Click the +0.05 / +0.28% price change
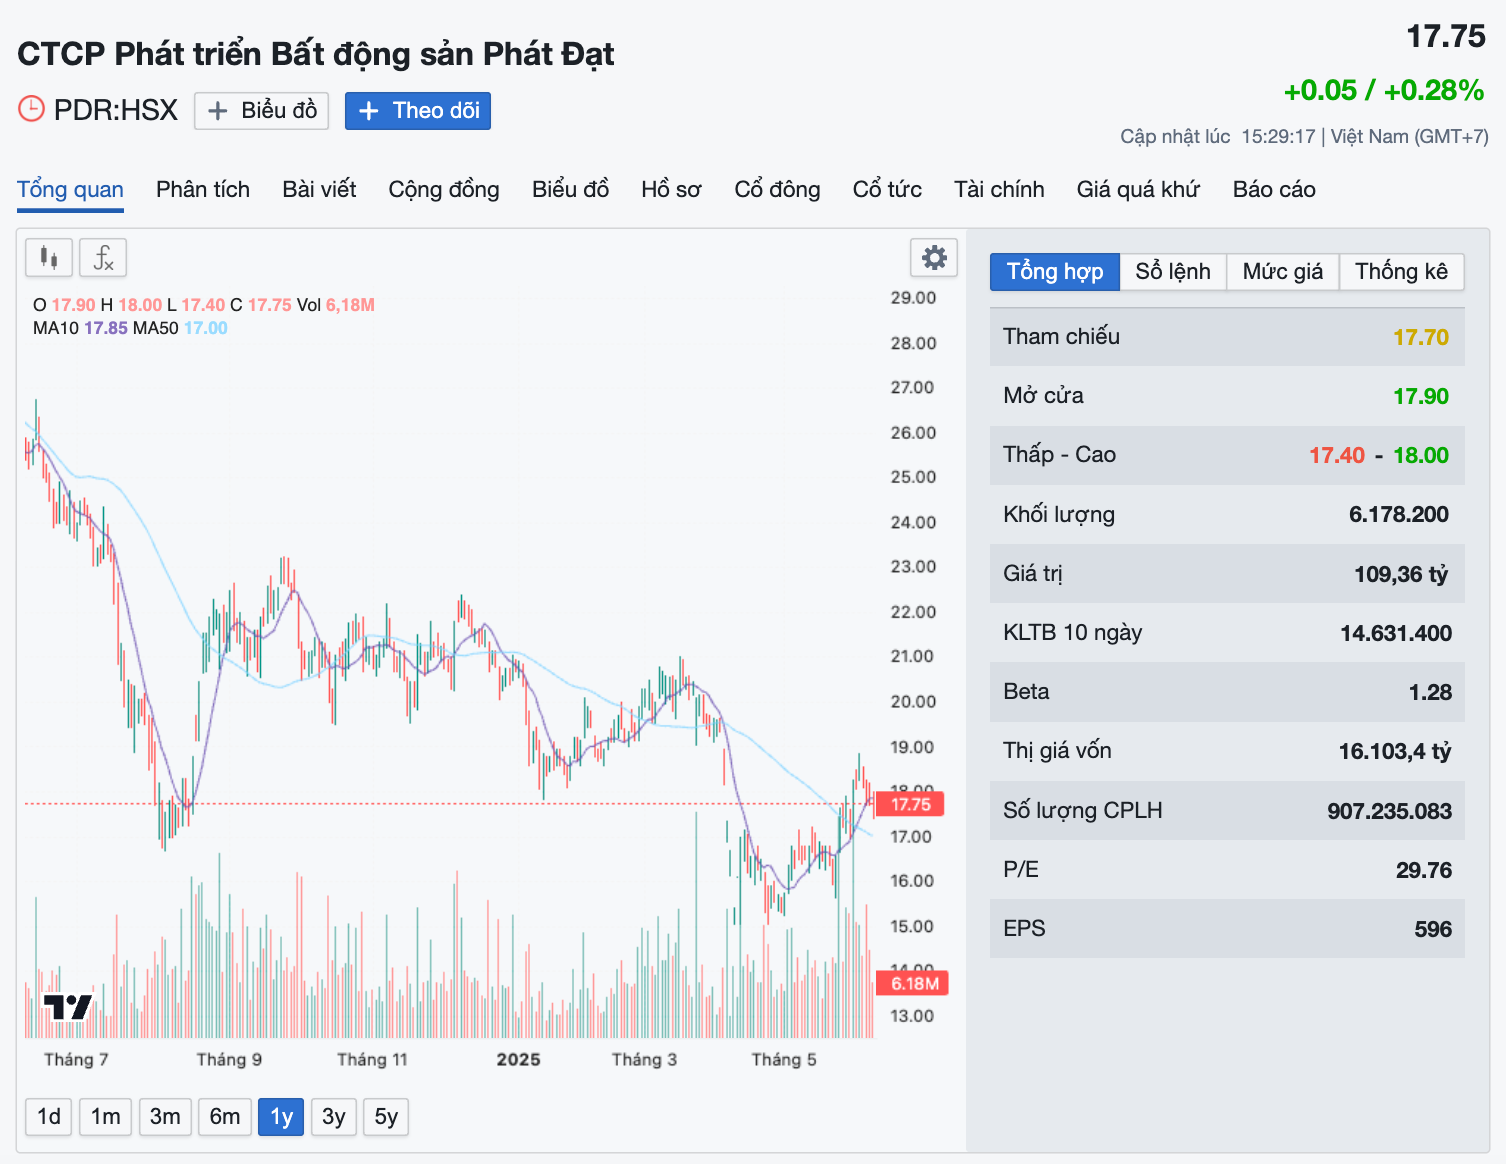The width and height of the screenshot is (1506, 1164). (1384, 91)
